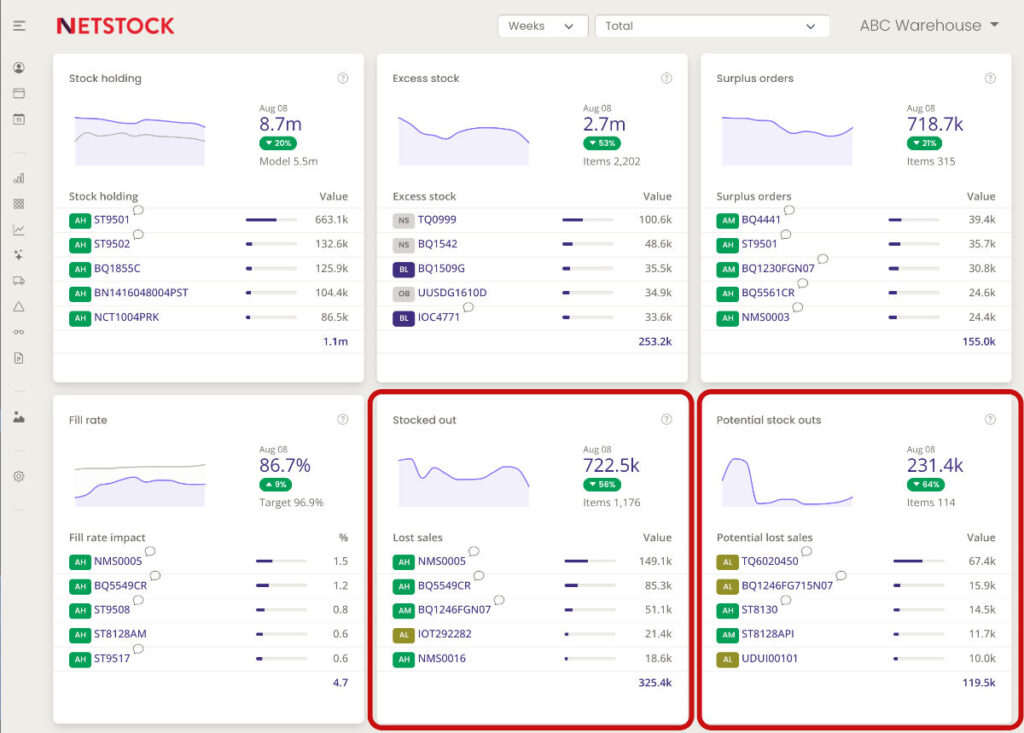
Task: Click the AI sparkle icon in sidebar
Action: pos(17,252)
